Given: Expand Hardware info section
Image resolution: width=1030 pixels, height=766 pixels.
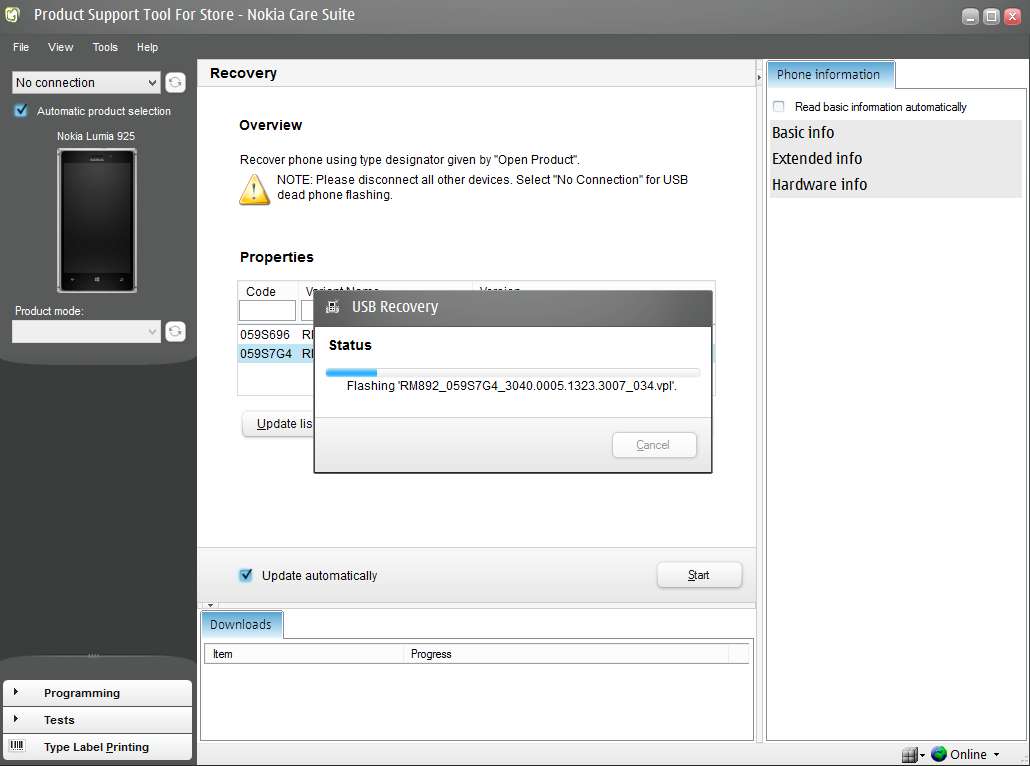Looking at the screenshot, I should click(x=895, y=185).
